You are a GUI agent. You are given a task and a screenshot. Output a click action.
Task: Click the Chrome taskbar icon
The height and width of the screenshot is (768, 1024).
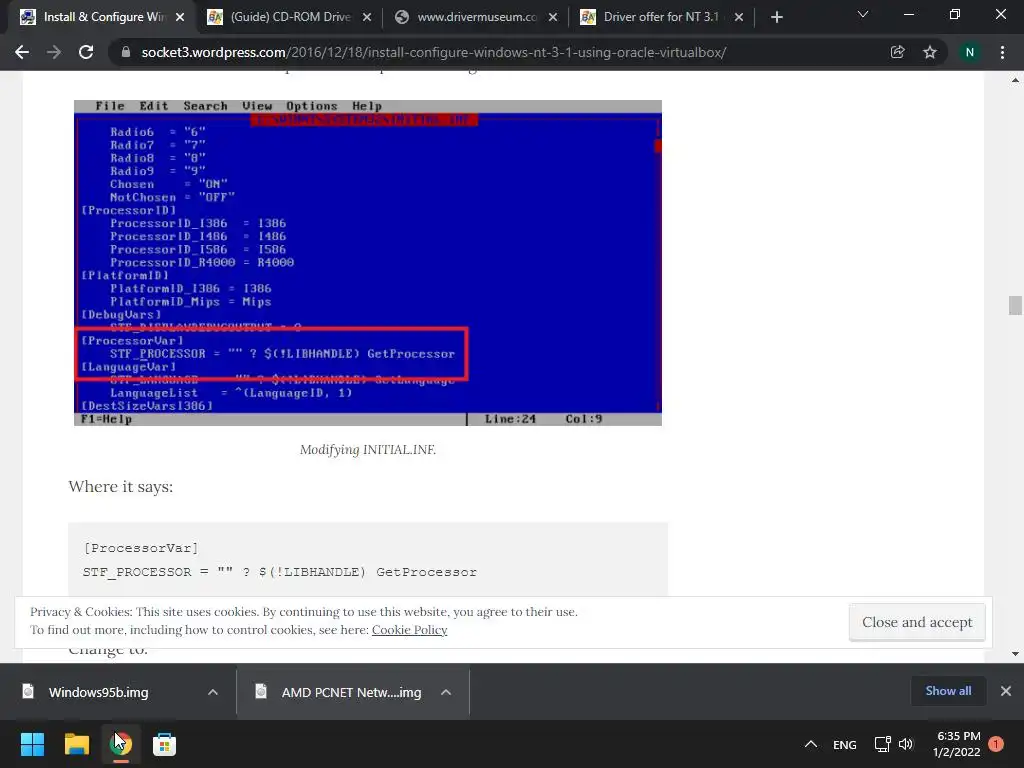[x=121, y=744]
